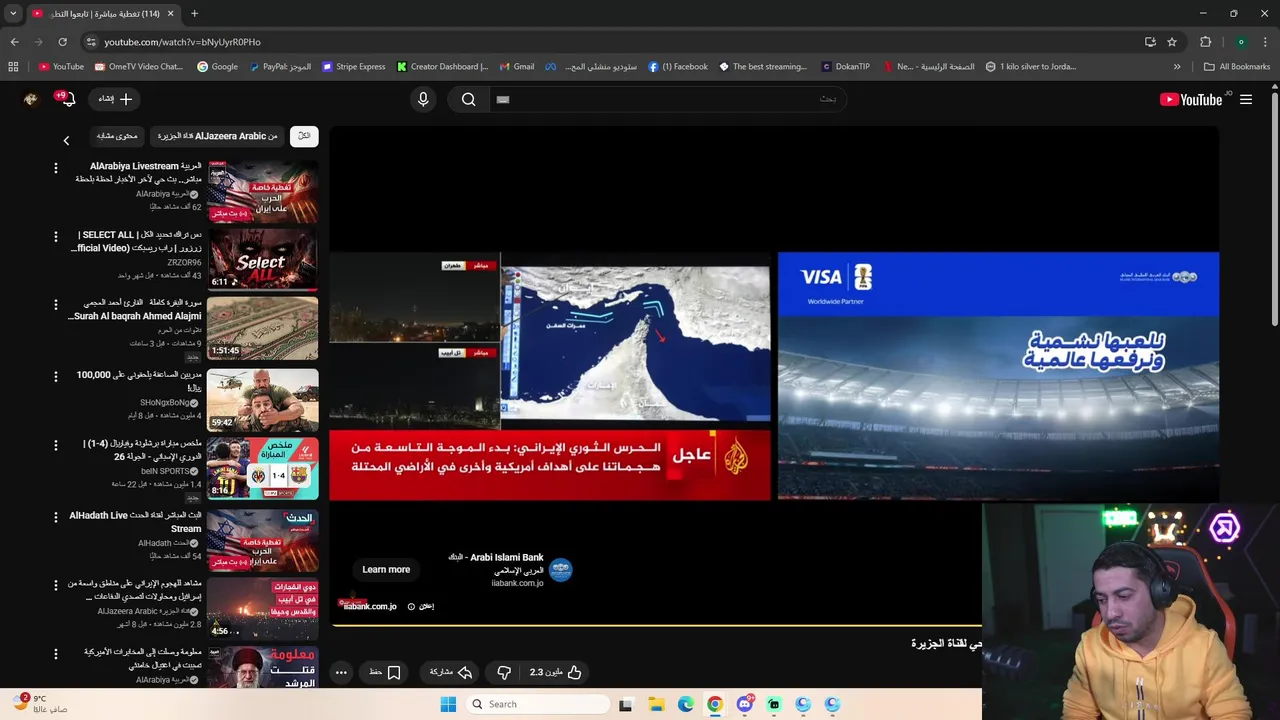
Task: Click the Share arrow button
Action: (451, 672)
